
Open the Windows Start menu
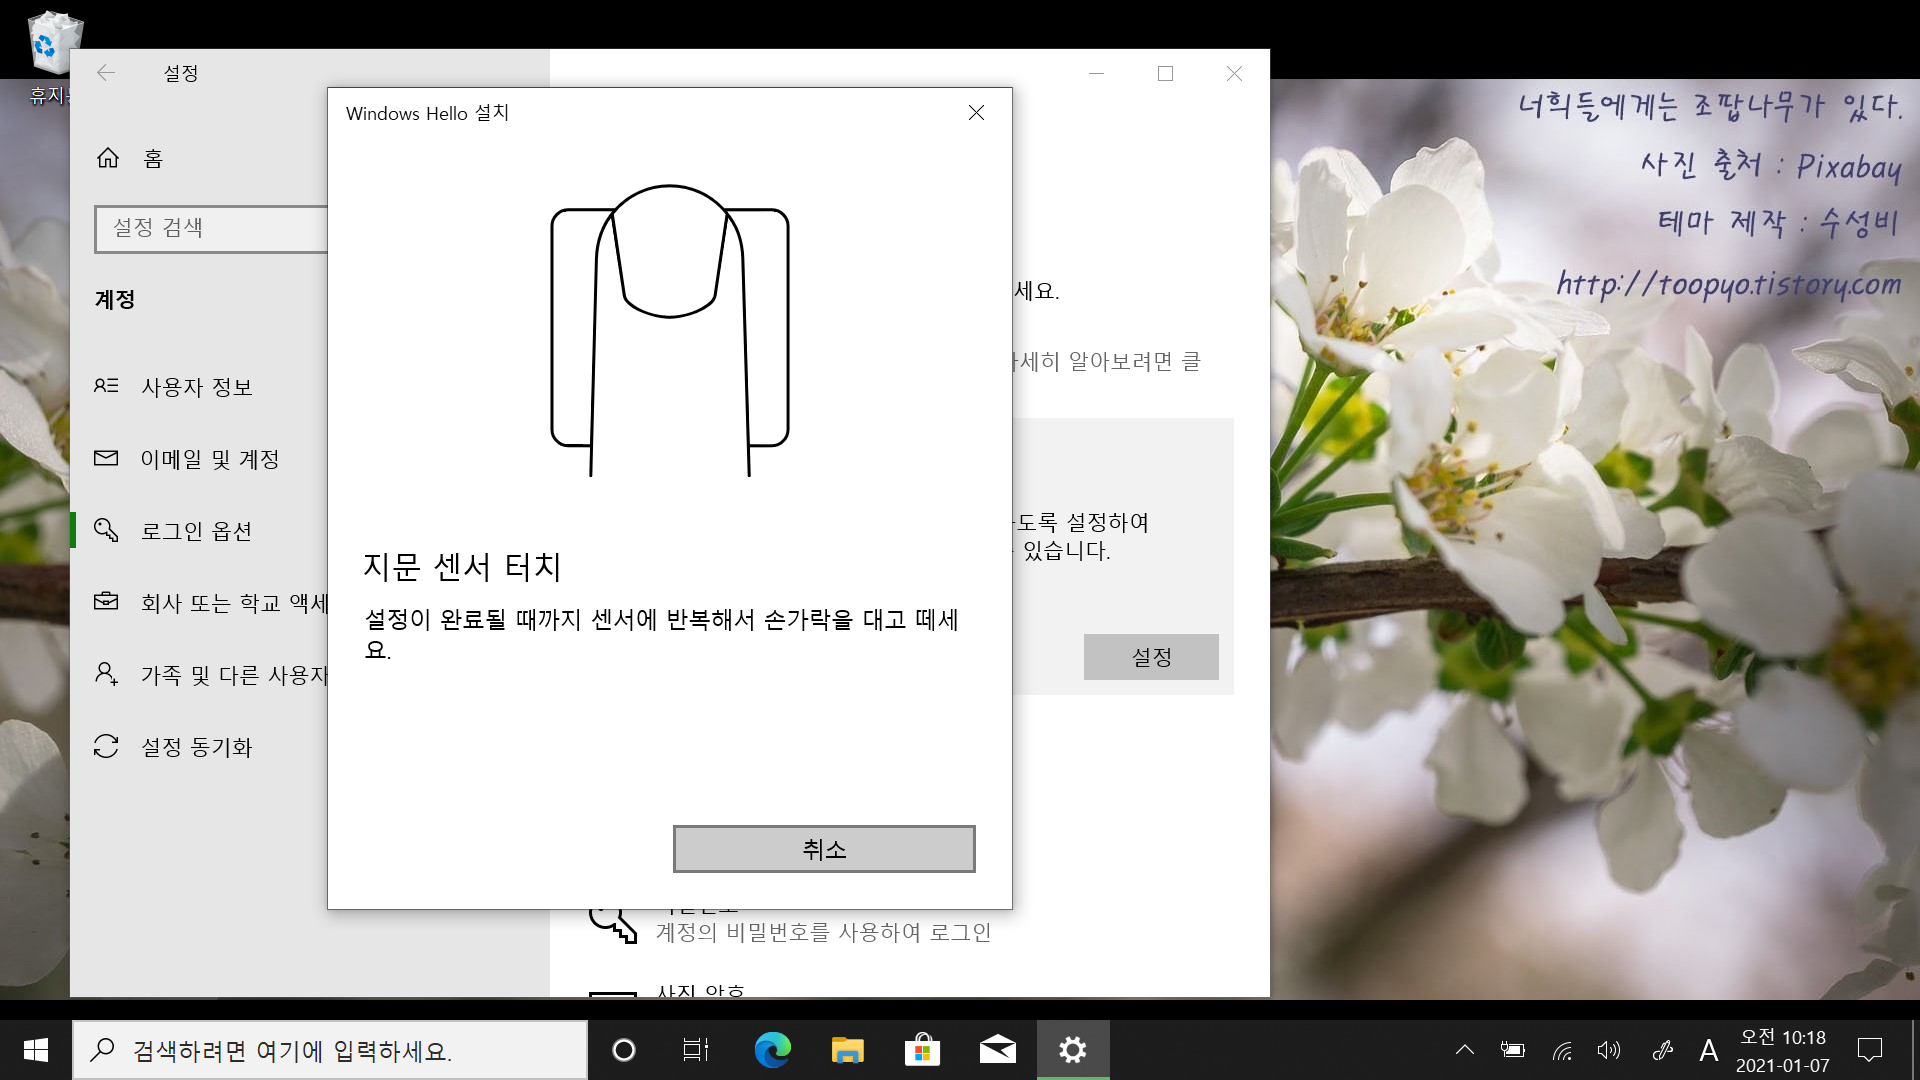[36, 1050]
